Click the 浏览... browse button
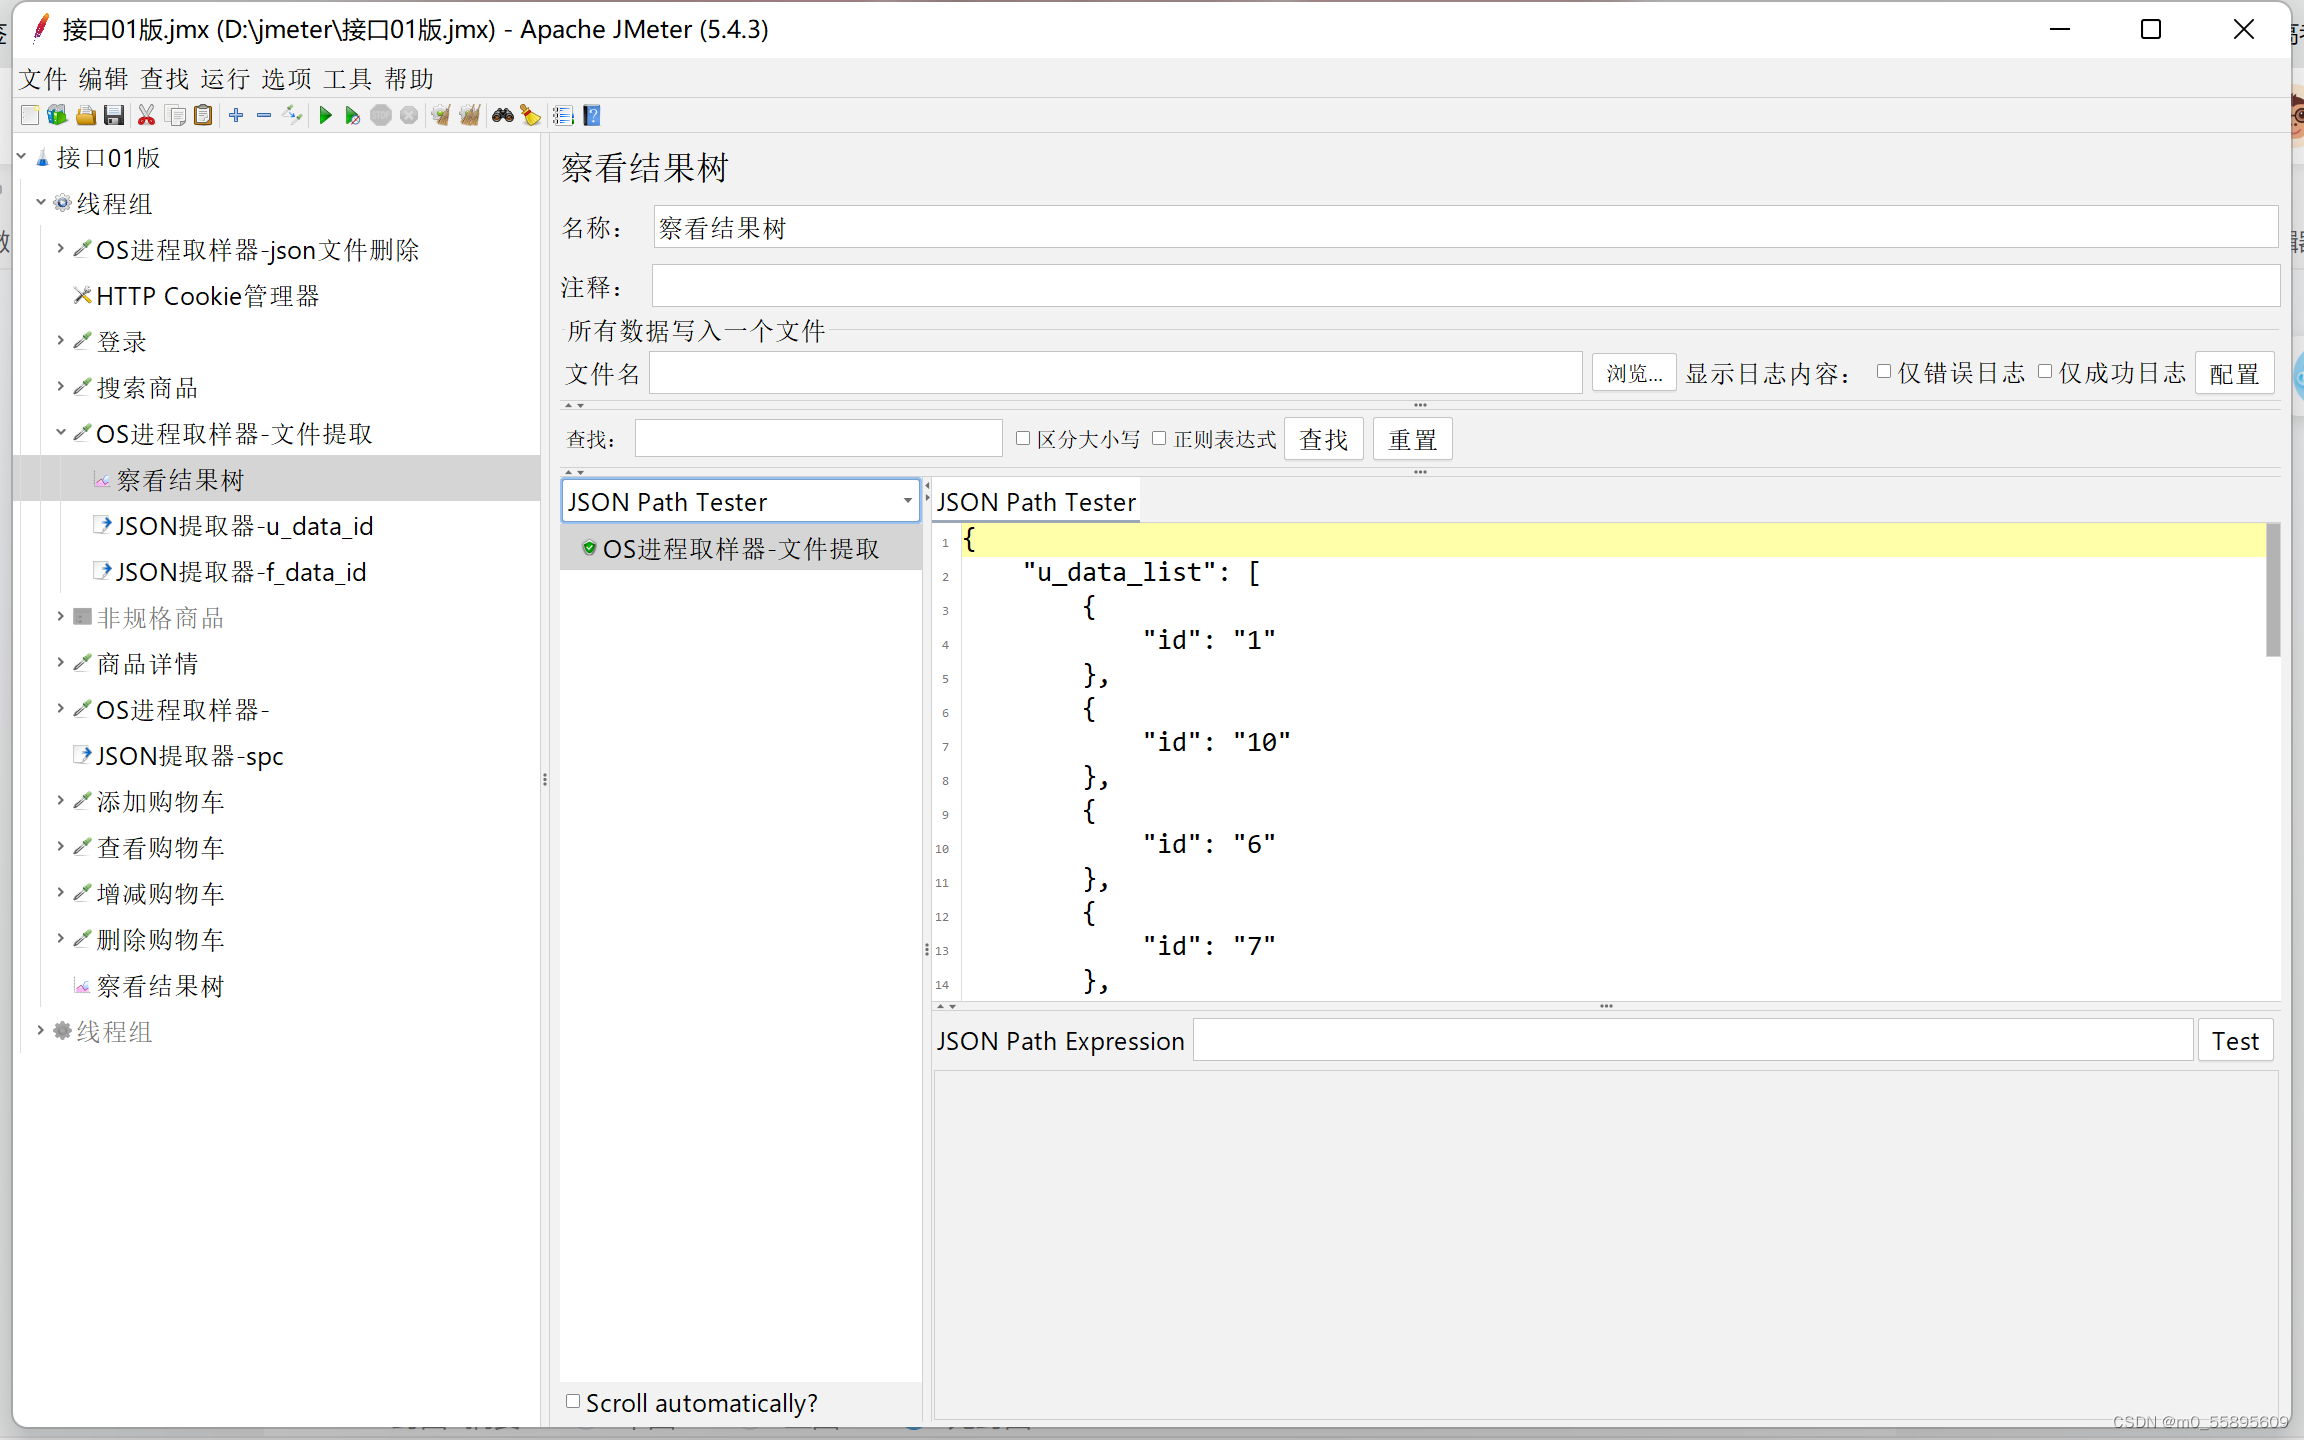The image size is (2304, 1440). (1633, 374)
